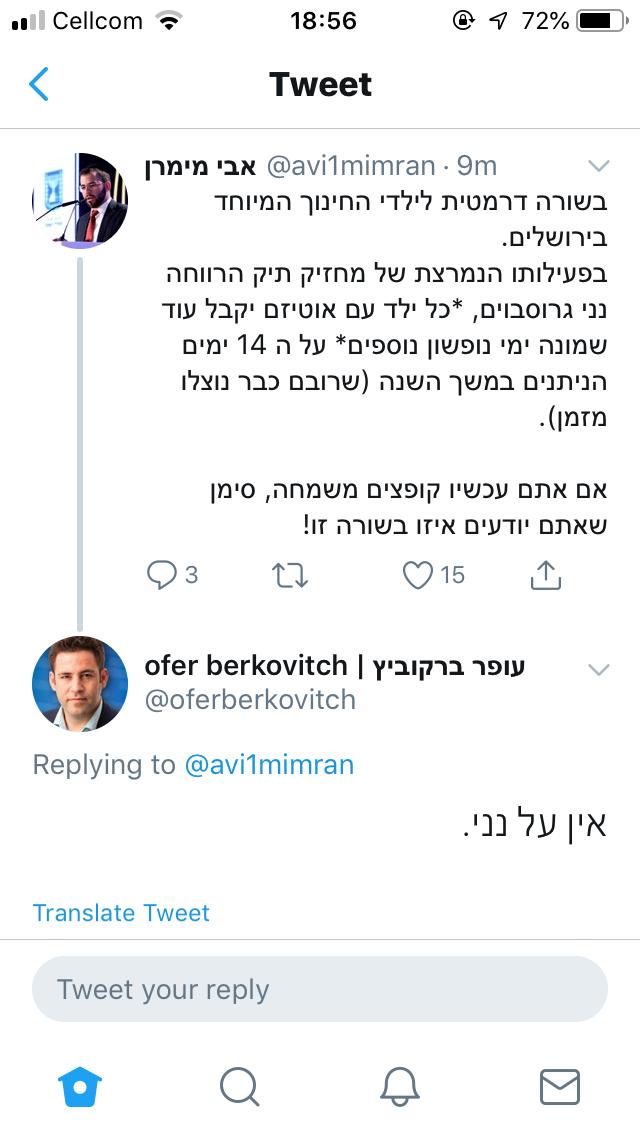Open the Notifications bell tab

[x=400, y=1086]
